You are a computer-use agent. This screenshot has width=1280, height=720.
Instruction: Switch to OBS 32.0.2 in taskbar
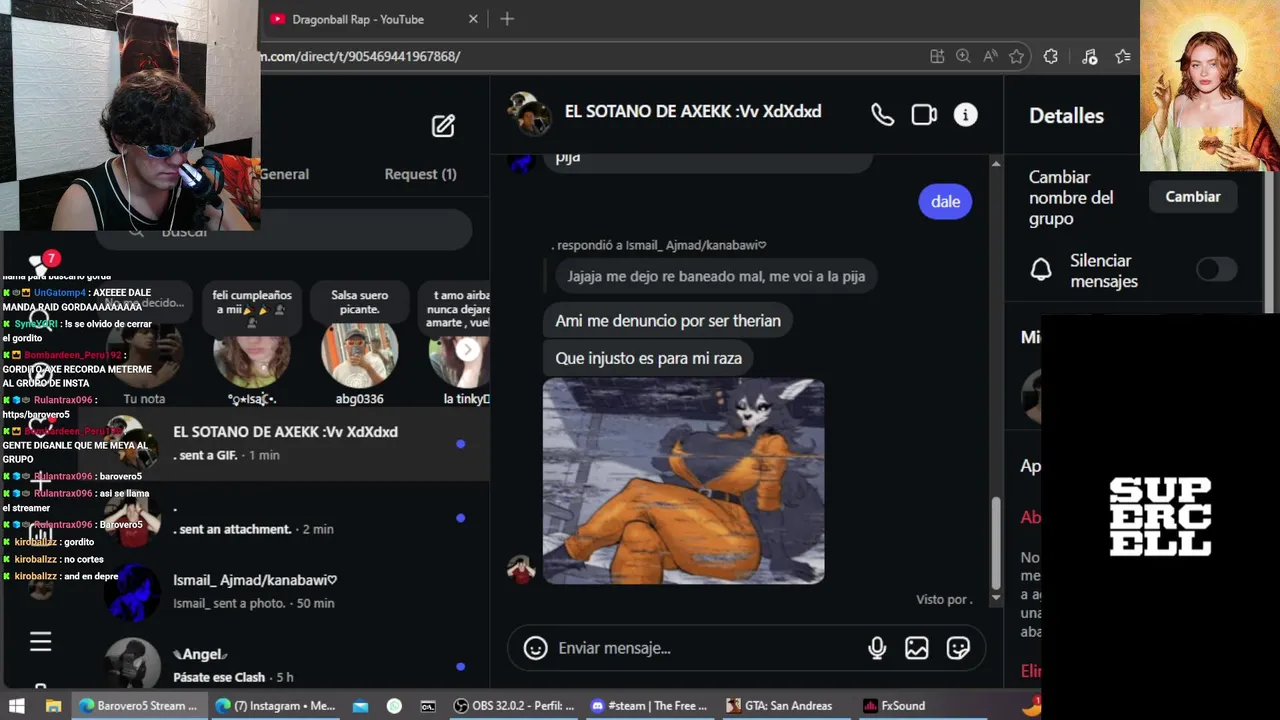(514, 706)
